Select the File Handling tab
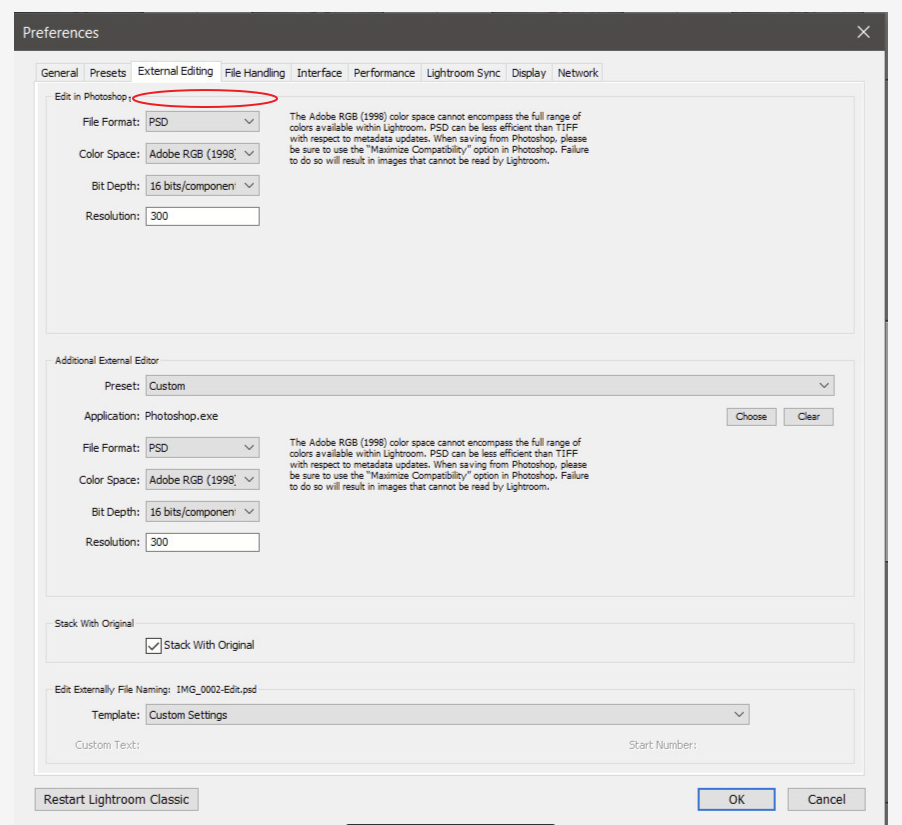The height and width of the screenshot is (825, 902). point(255,72)
